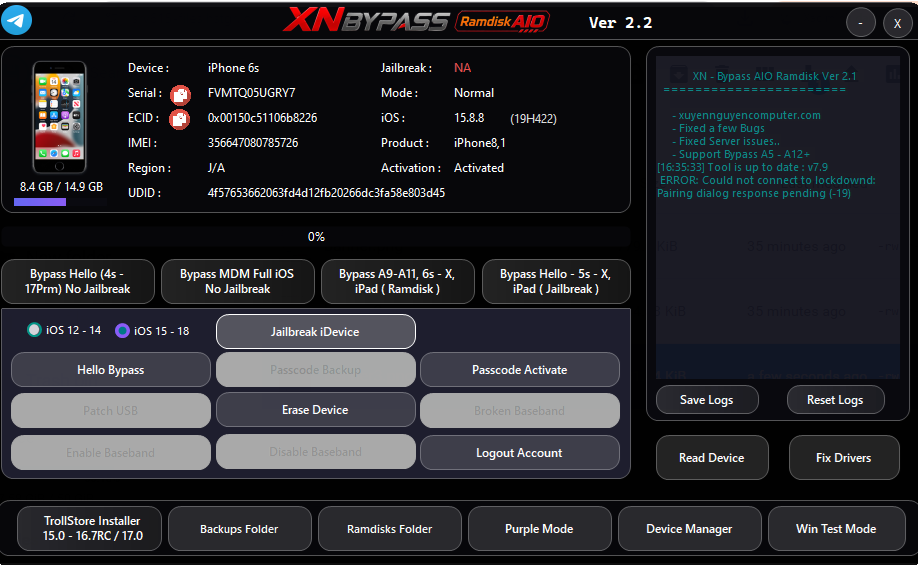Screen dimensions: 918x565
Task: Open the Telegram channel icon
Action: pyautogui.click(x=16, y=20)
